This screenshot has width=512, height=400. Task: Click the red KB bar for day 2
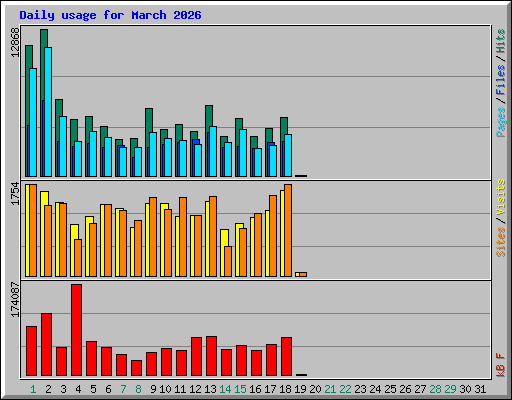pyautogui.click(x=46, y=345)
